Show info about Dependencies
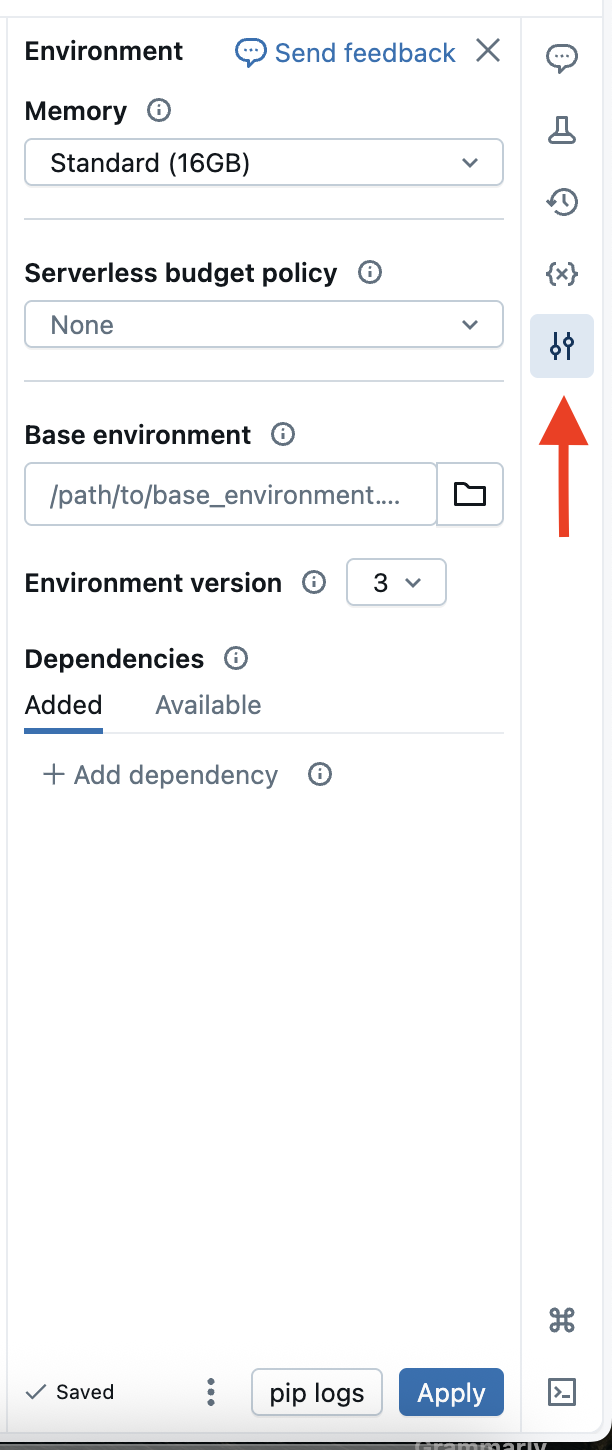The height and width of the screenshot is (1450, 612). click(x=236, y=658)
